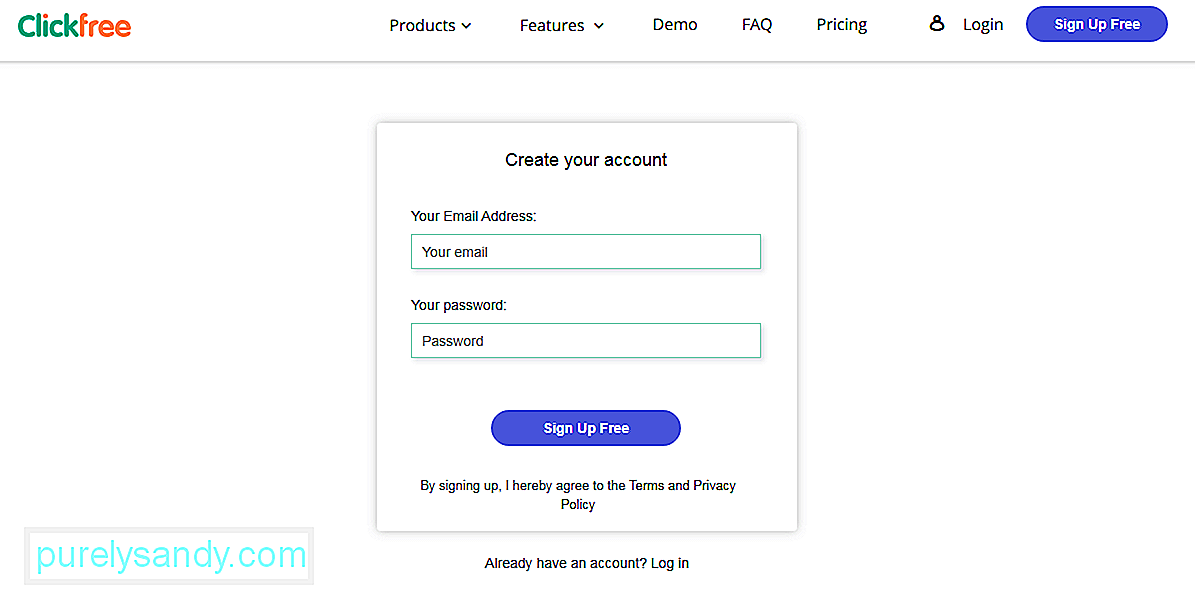Open the Products menu label
1195x600 pixels.
pyautogui.click(x=422, y=25)
